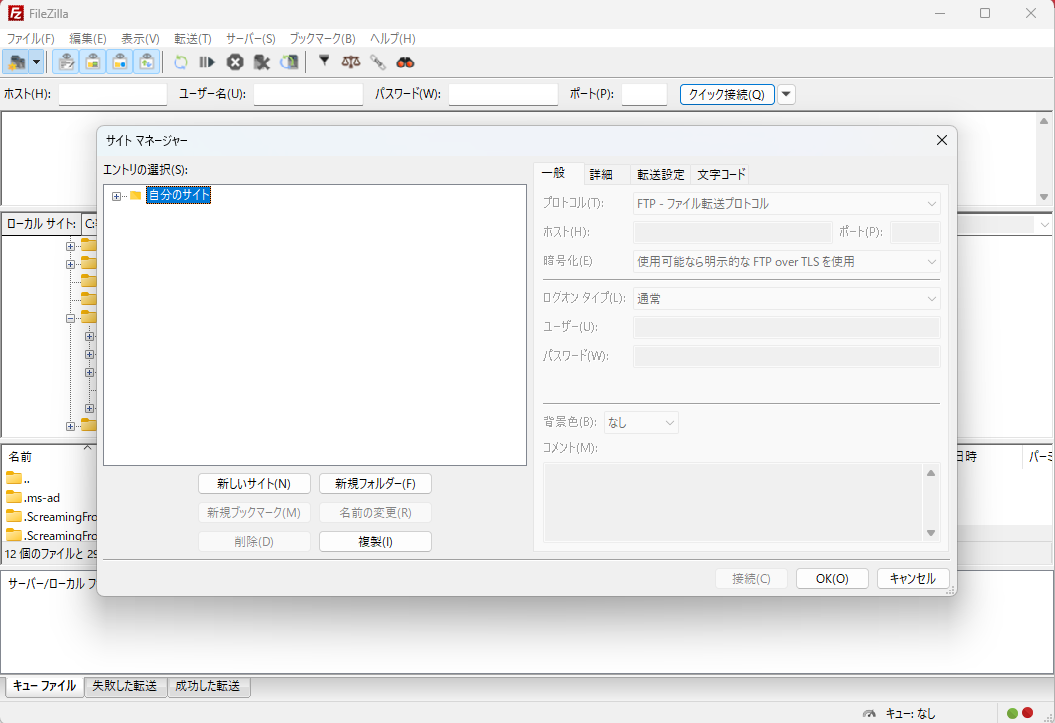This screenshot has width=1055, height=723.
Task: Open the ファイル(F) menu
Action: click(30, 38)
